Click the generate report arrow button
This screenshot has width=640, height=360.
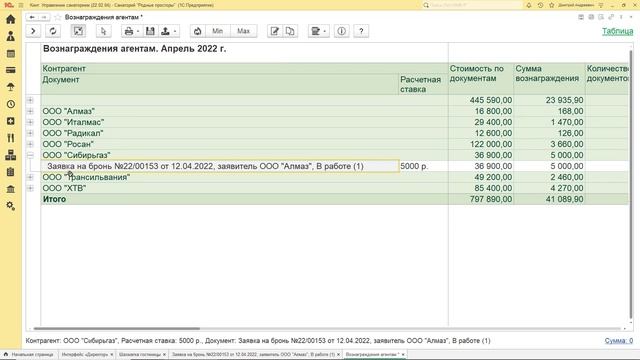point(33,31)
